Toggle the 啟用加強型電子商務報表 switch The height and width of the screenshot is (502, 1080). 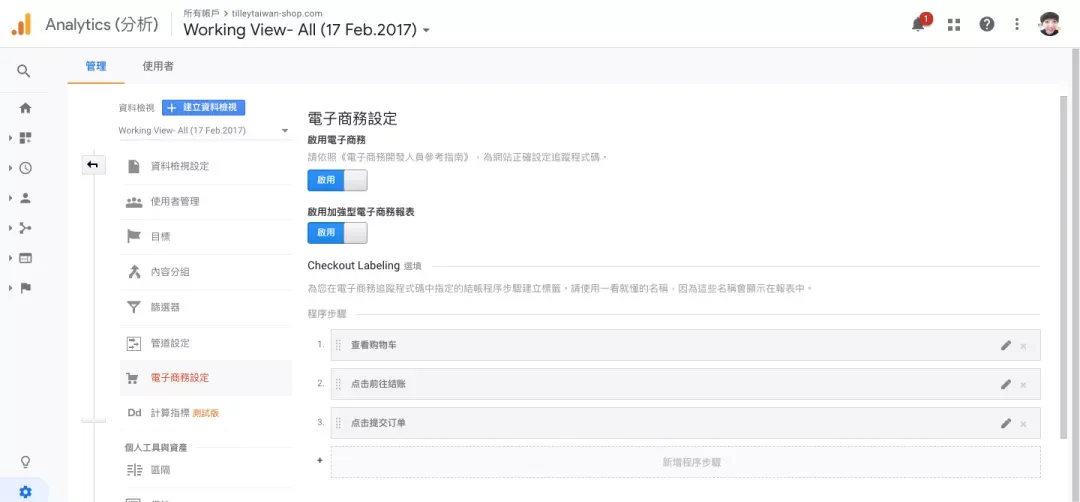338,233
